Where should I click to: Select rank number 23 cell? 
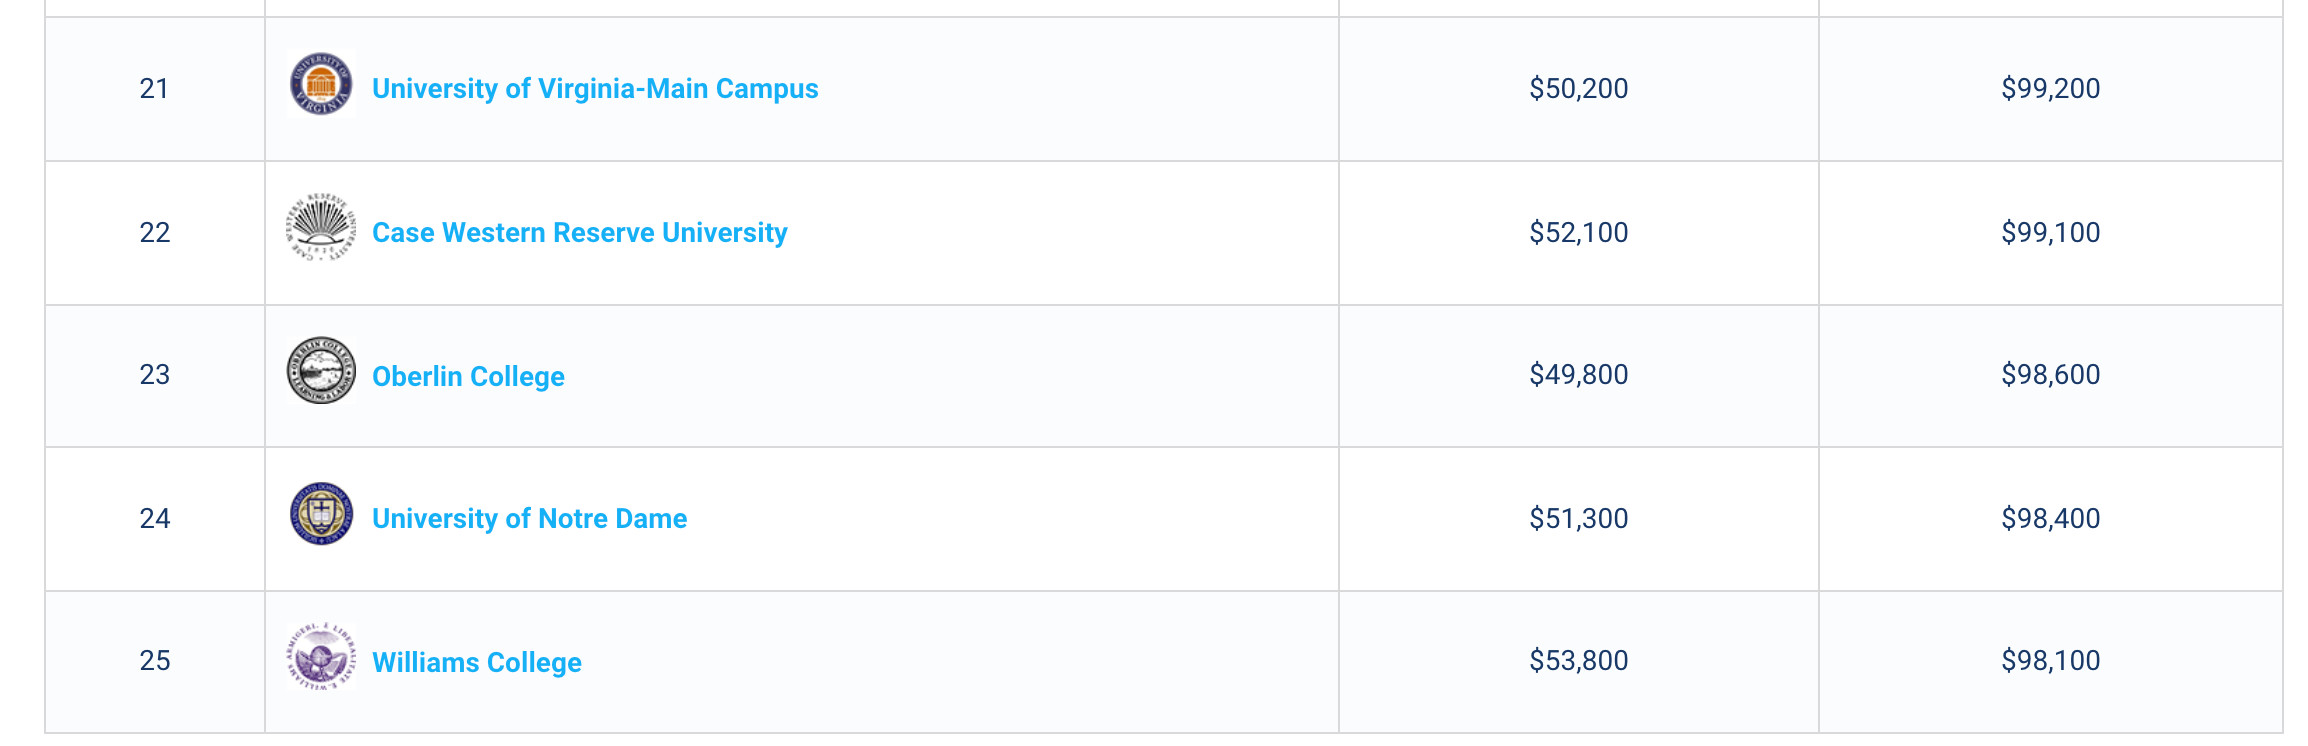[155, 375]
